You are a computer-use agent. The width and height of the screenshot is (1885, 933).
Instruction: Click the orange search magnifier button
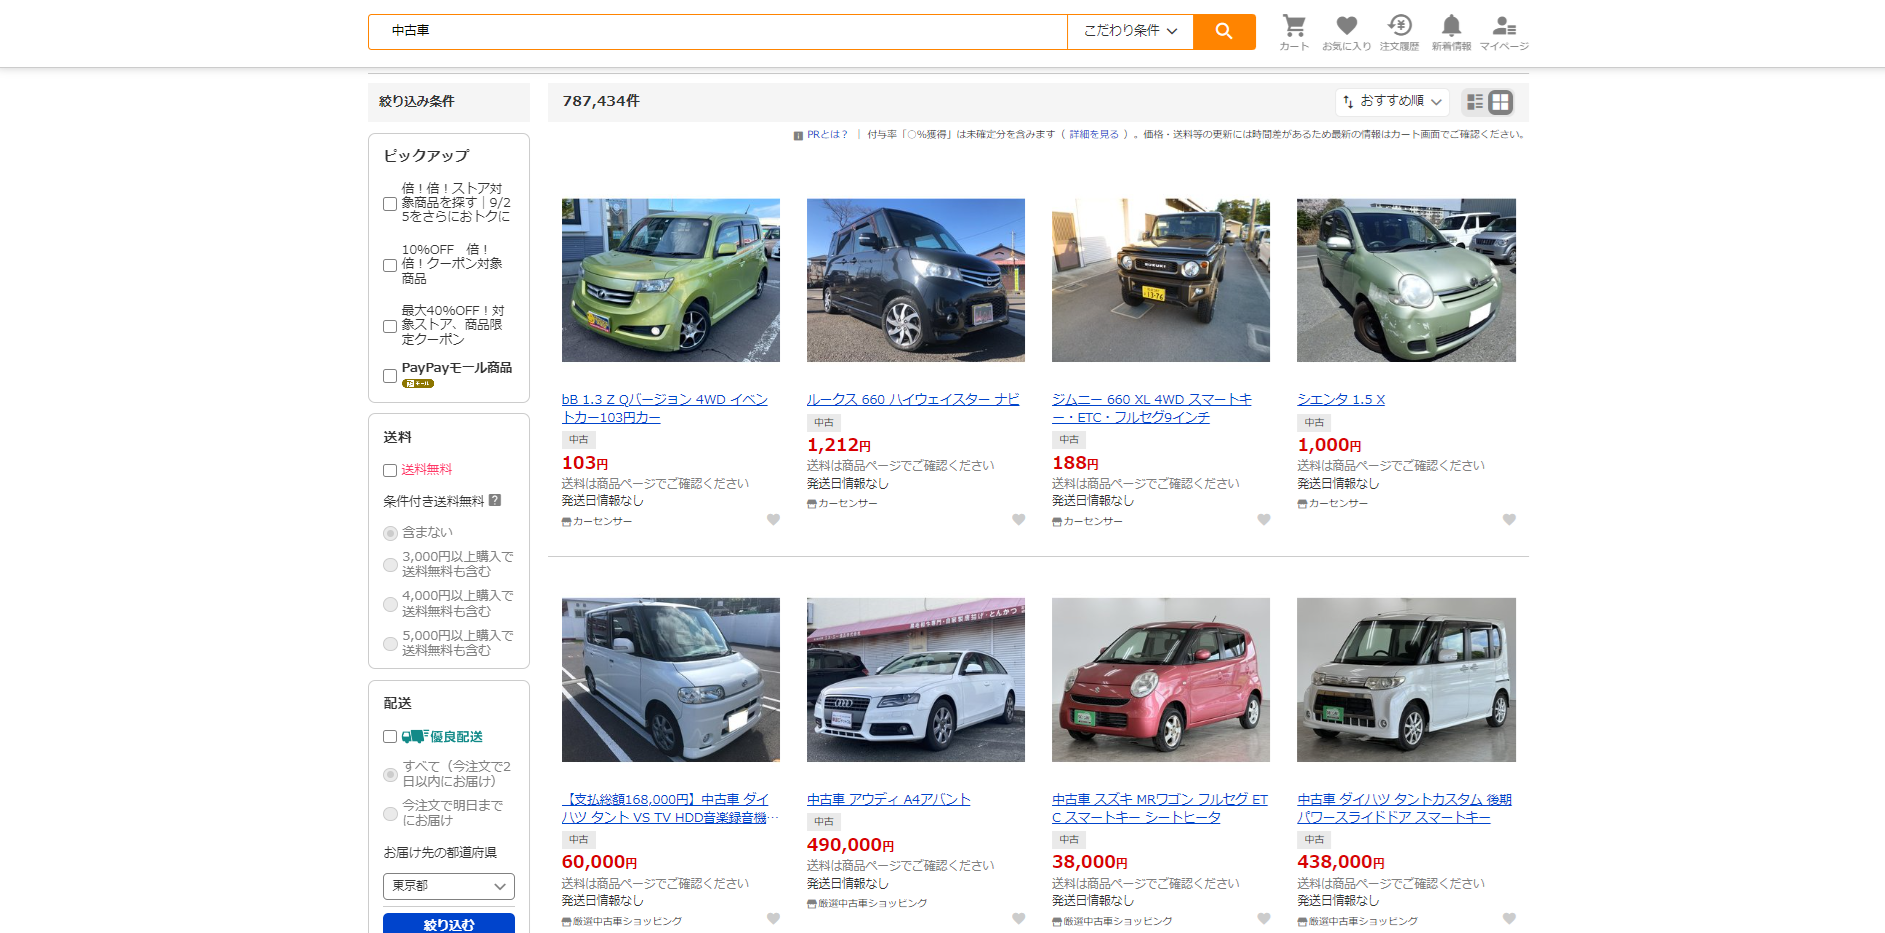click(1224, 31)
